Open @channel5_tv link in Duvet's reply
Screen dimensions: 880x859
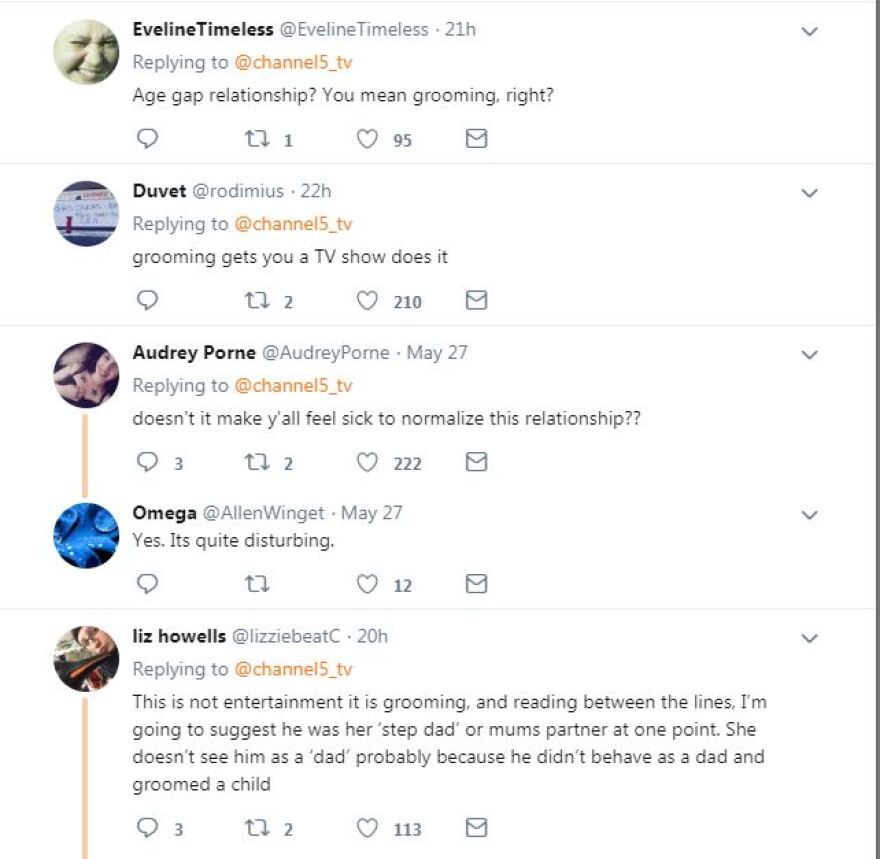(x=293, y=224)
